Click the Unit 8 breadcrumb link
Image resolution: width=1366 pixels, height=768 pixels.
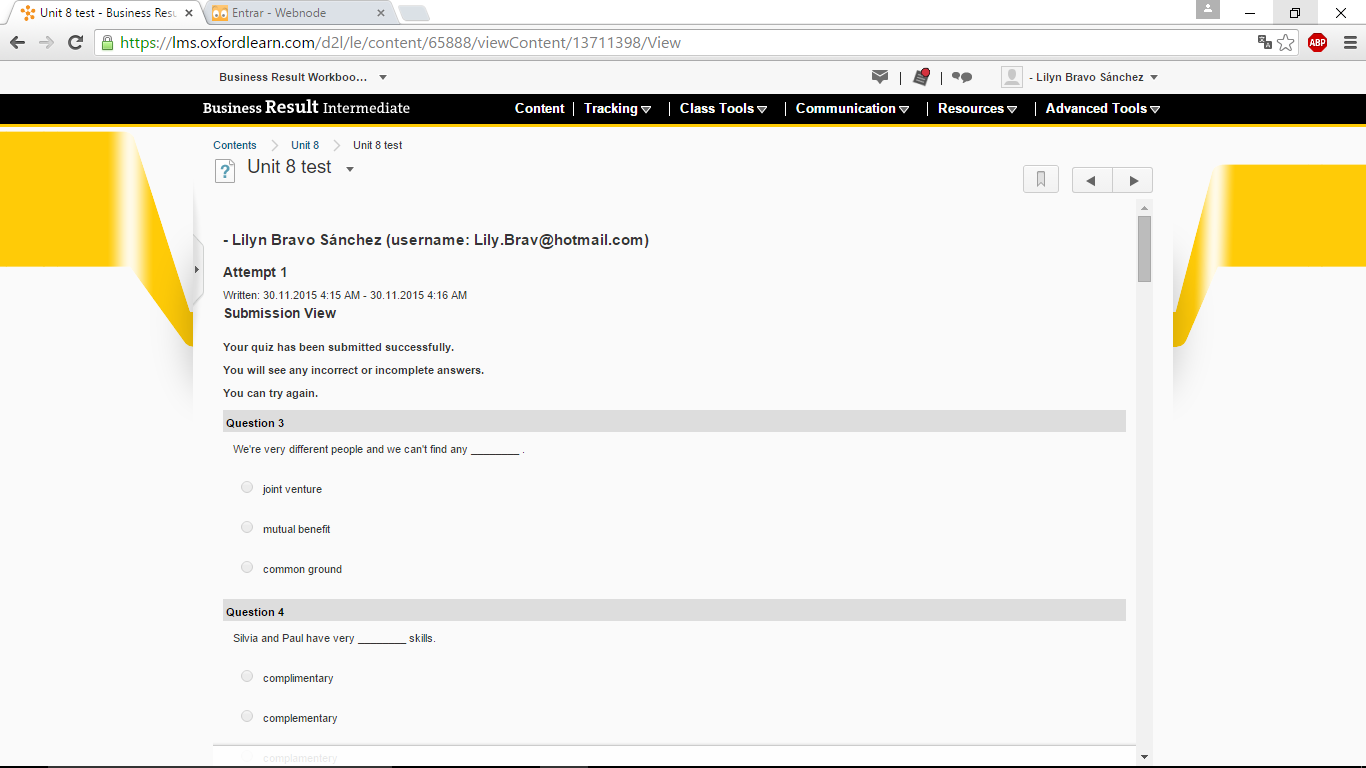click(x=305, y=145)
